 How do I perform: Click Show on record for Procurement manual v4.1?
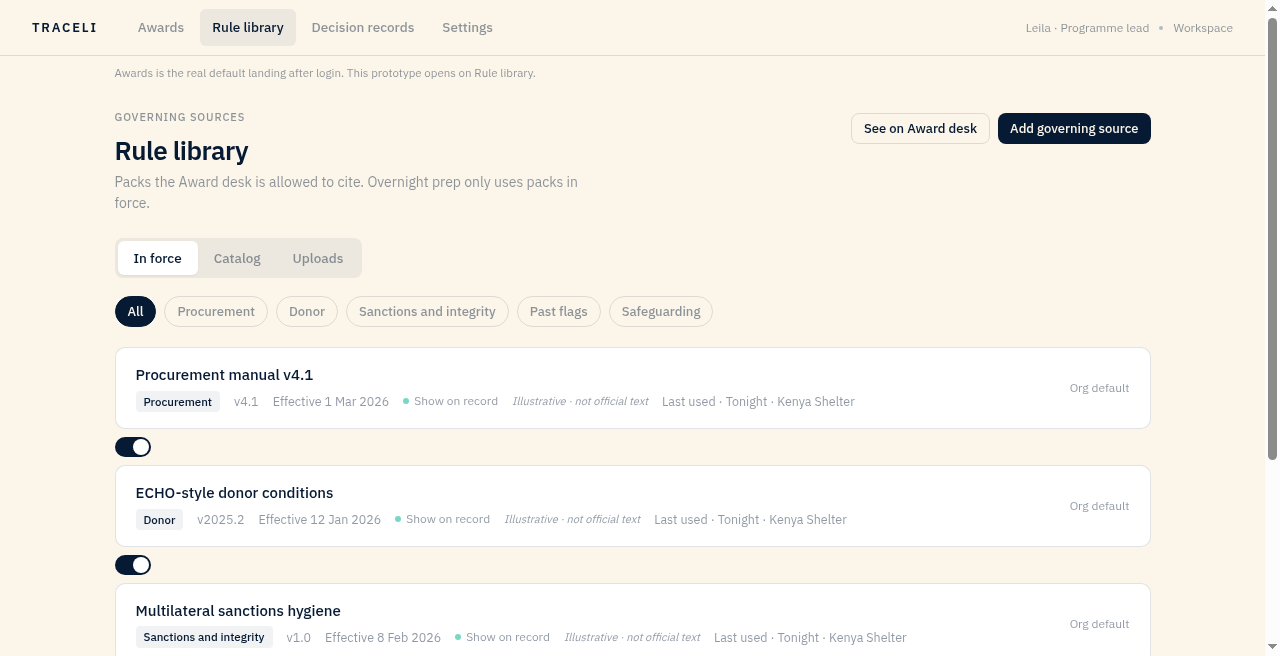[450, 401]
